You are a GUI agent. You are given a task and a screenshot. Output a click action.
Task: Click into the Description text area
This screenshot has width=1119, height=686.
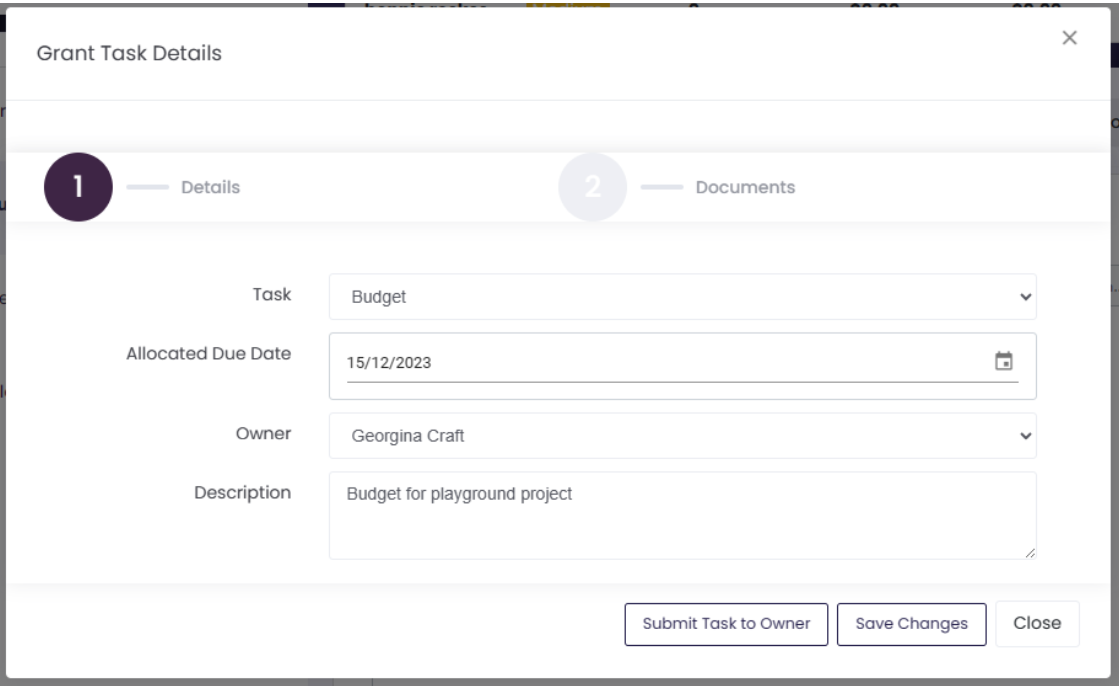click(682, 515)
